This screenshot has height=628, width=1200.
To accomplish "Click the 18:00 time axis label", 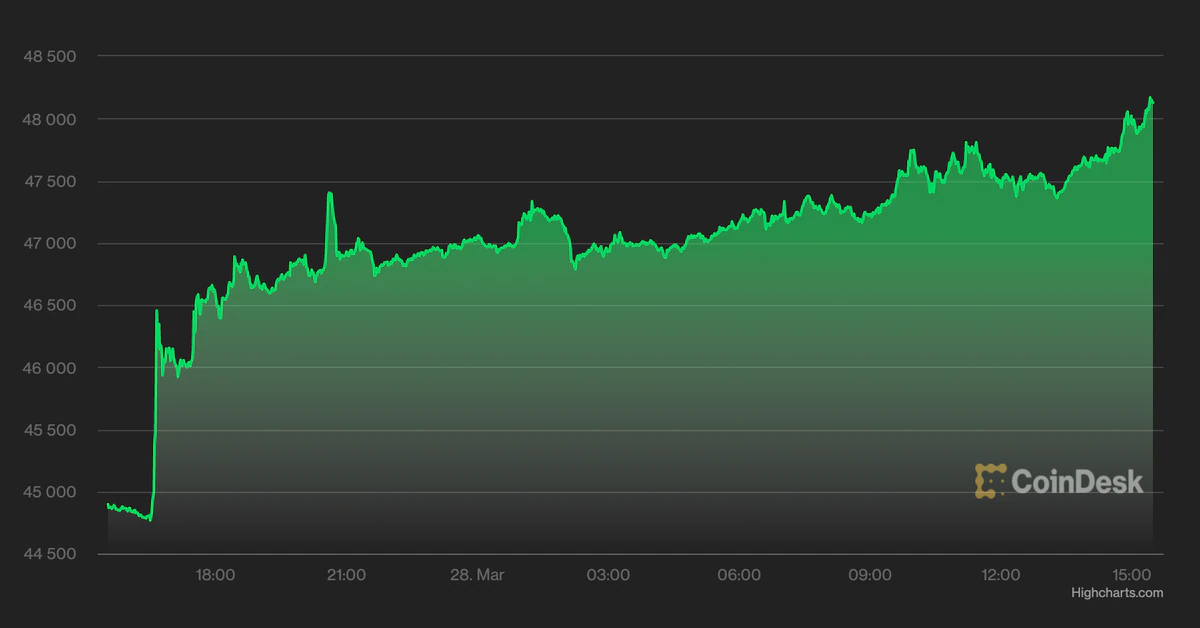I will point(215,575).
